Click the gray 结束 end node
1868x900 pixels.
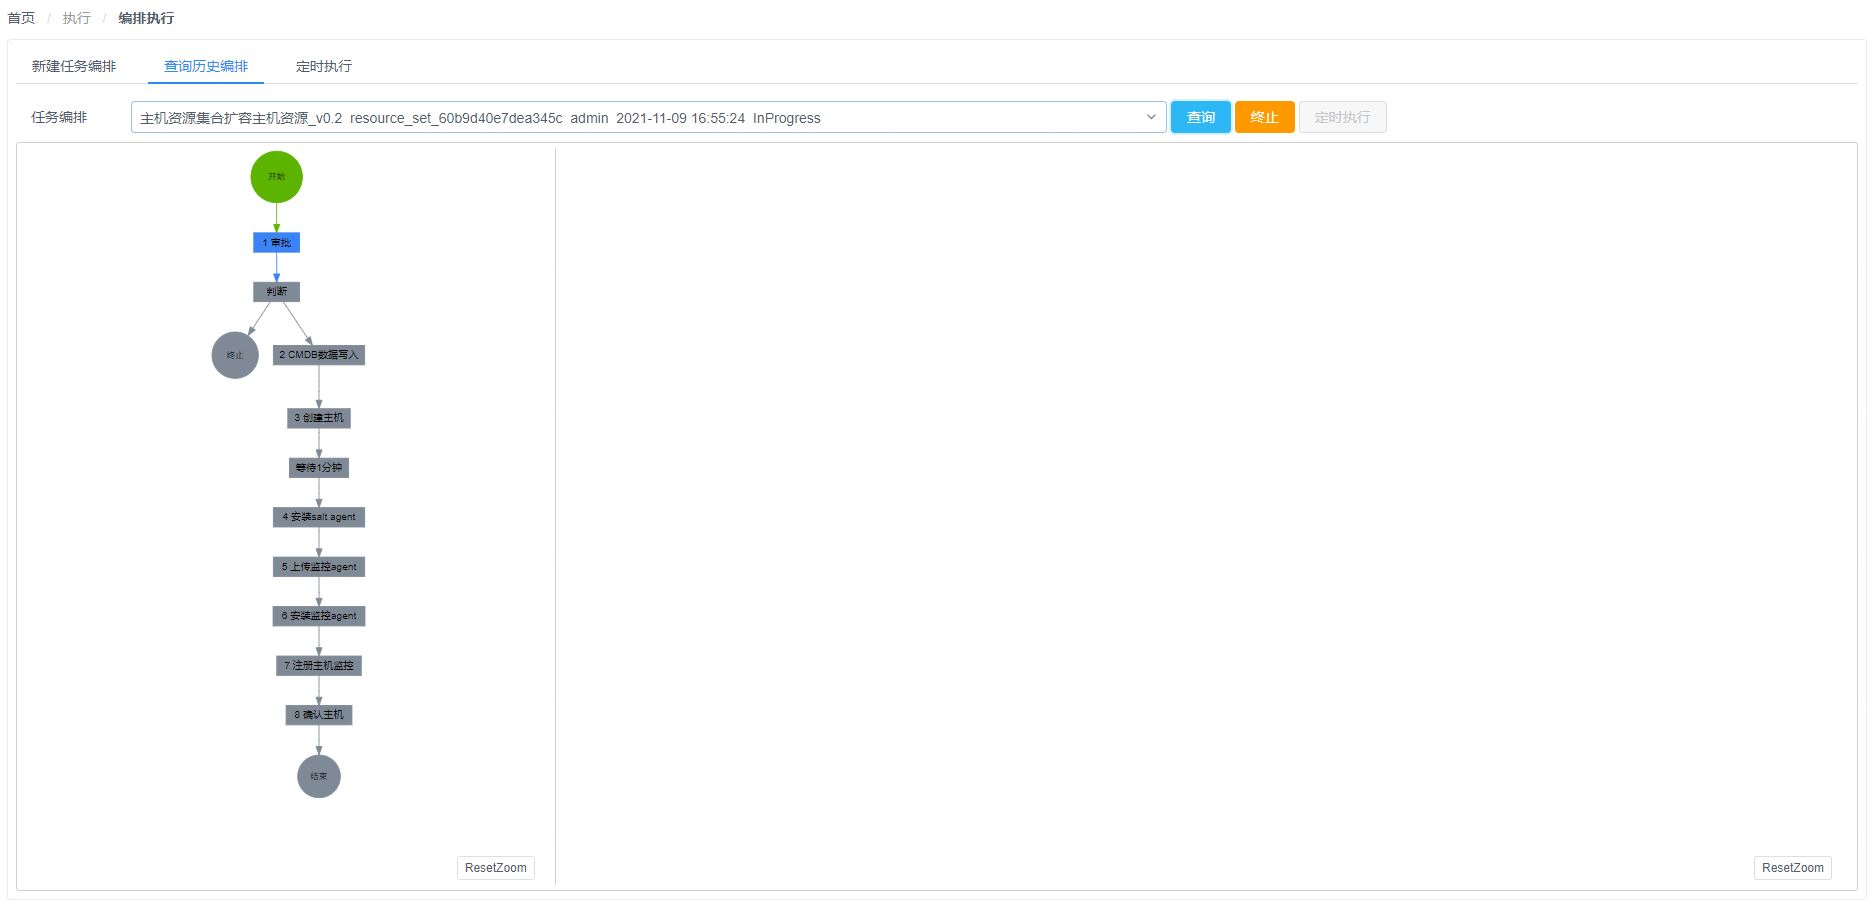pos(319,777)
